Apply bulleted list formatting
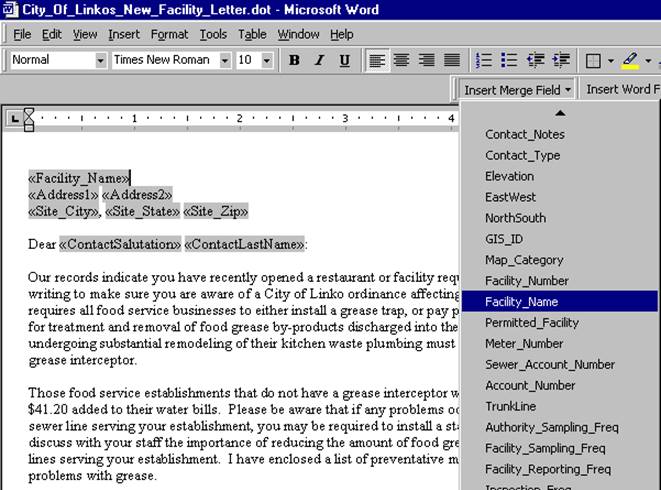This screenshot has width=661, height=490. pos(509,60)
